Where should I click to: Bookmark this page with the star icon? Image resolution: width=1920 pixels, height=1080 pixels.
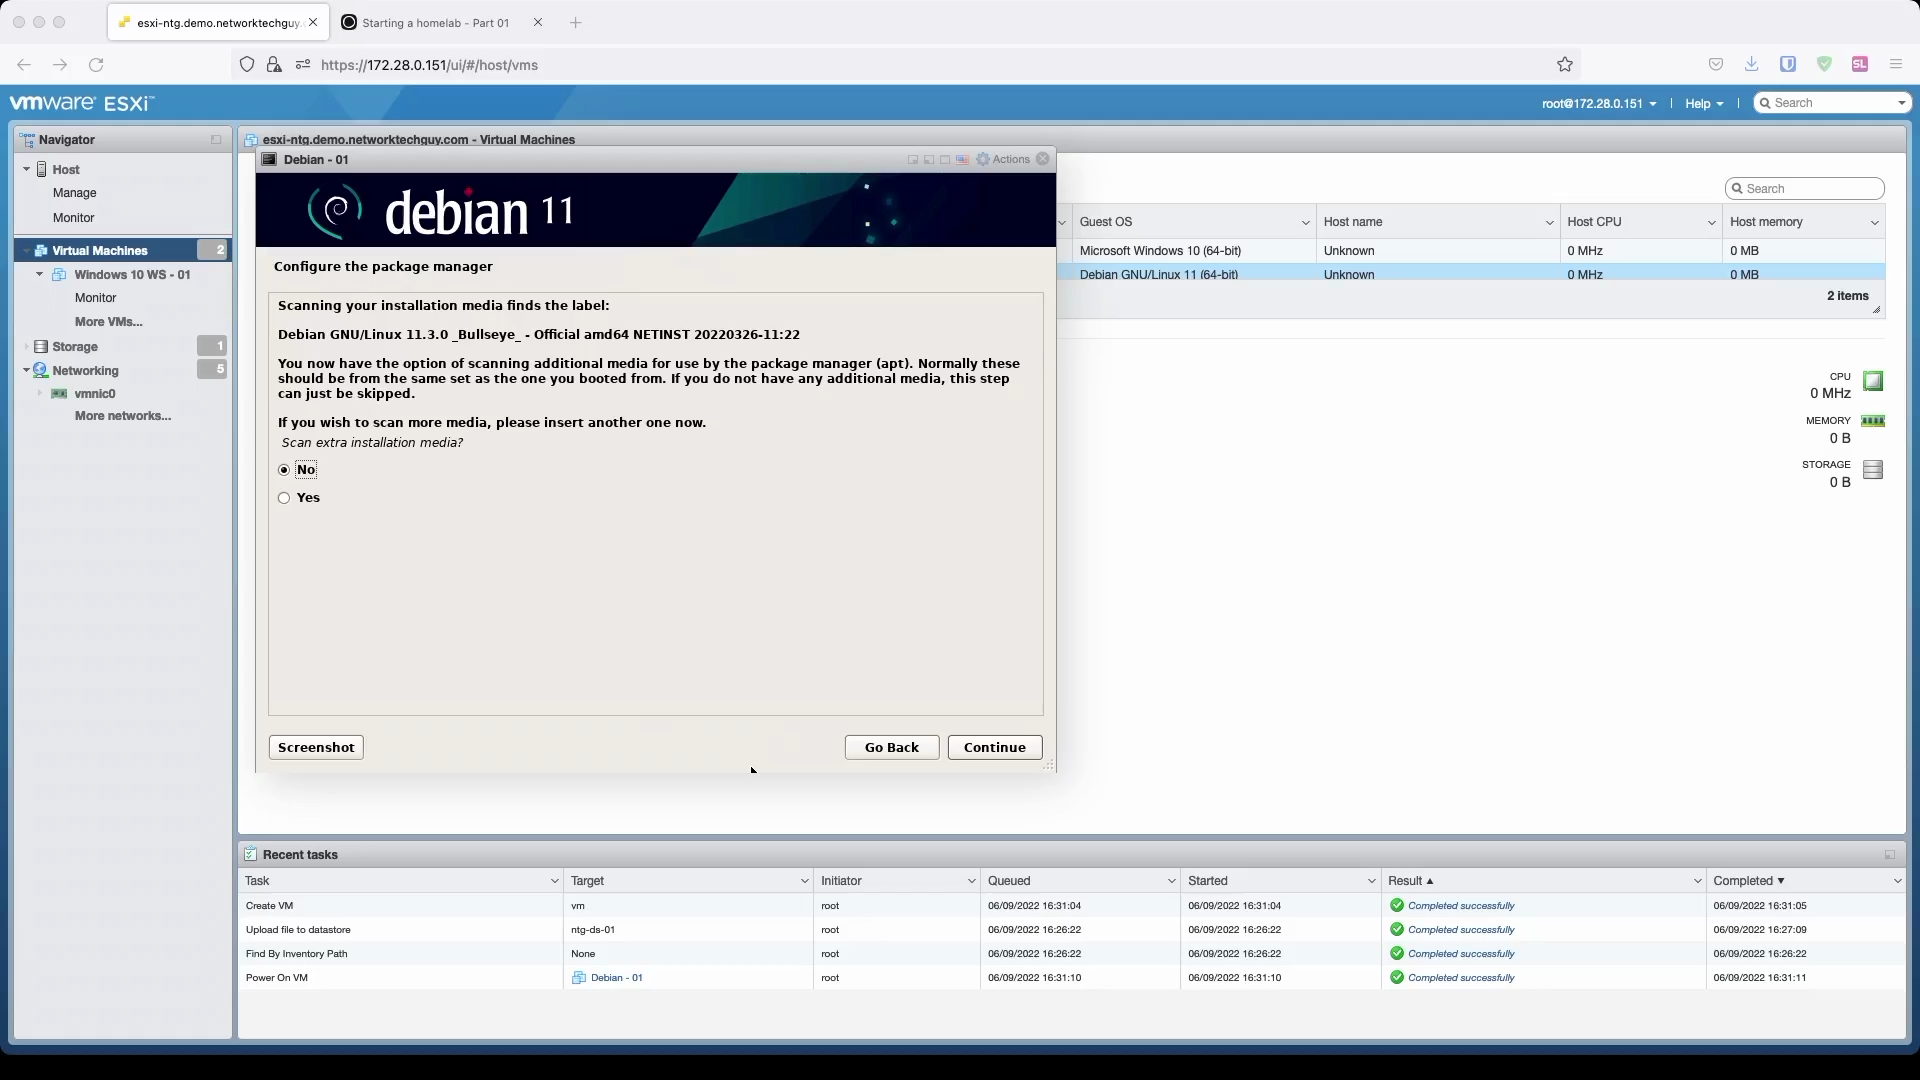pyautogui.click(x=1565, y=65)
